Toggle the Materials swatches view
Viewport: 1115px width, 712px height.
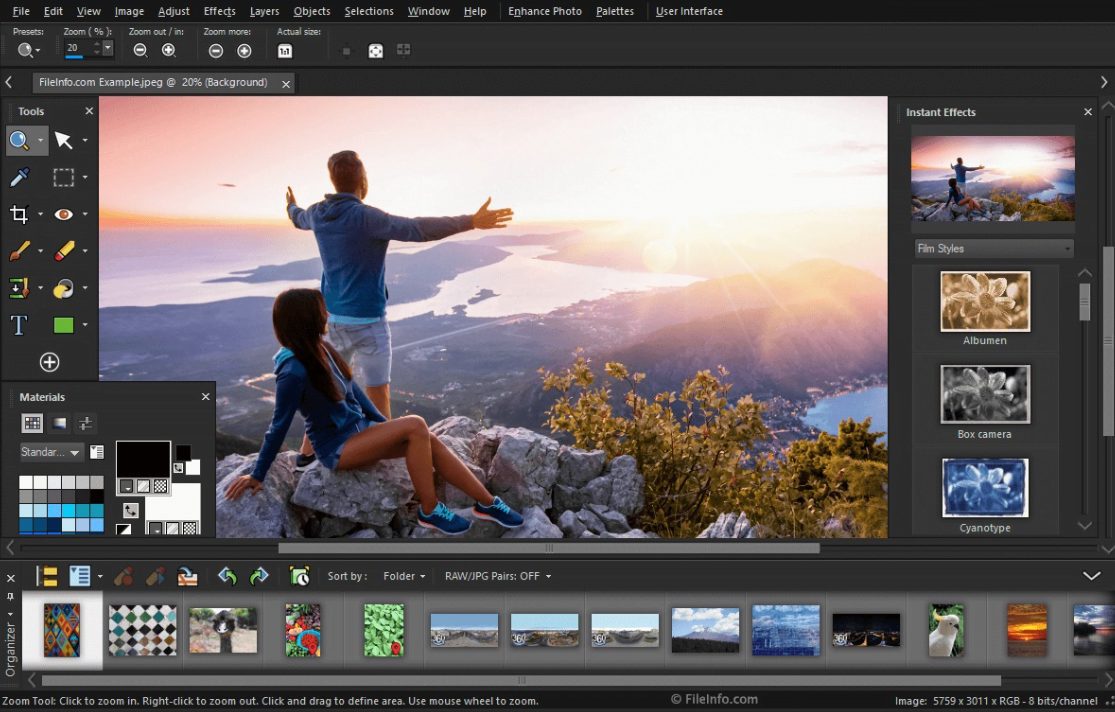(33, 423)
